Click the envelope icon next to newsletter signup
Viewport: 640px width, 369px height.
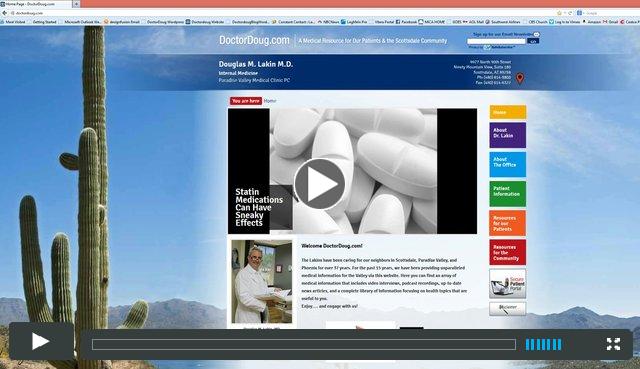pos(536,34)
